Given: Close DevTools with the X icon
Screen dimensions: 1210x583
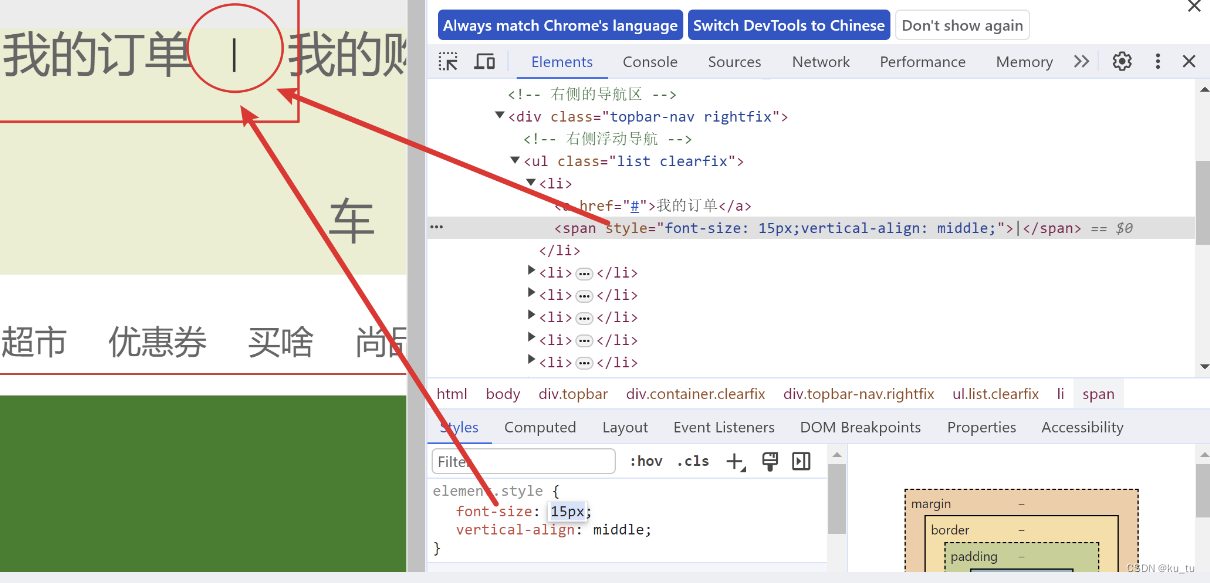Looking at the screenshot, I should (1189, 61).
